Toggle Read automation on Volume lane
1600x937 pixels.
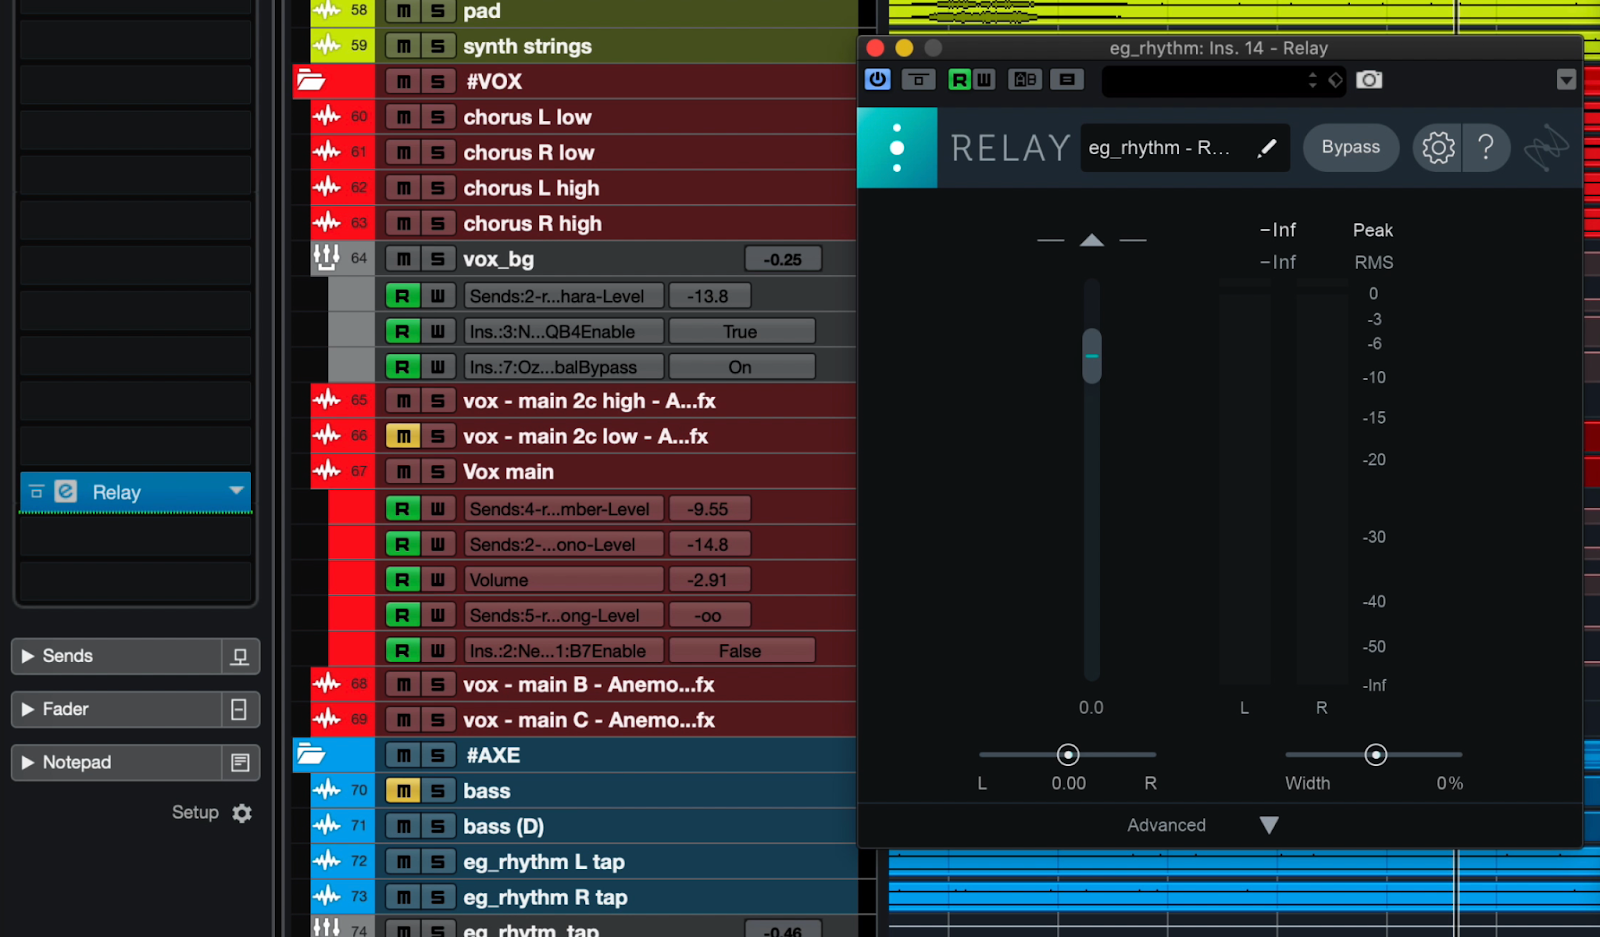coord(402,580)
